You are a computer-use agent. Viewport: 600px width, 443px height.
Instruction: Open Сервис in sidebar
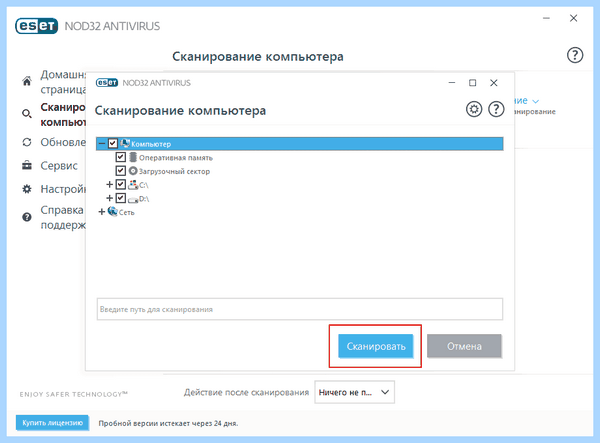[x=59, y=166]
